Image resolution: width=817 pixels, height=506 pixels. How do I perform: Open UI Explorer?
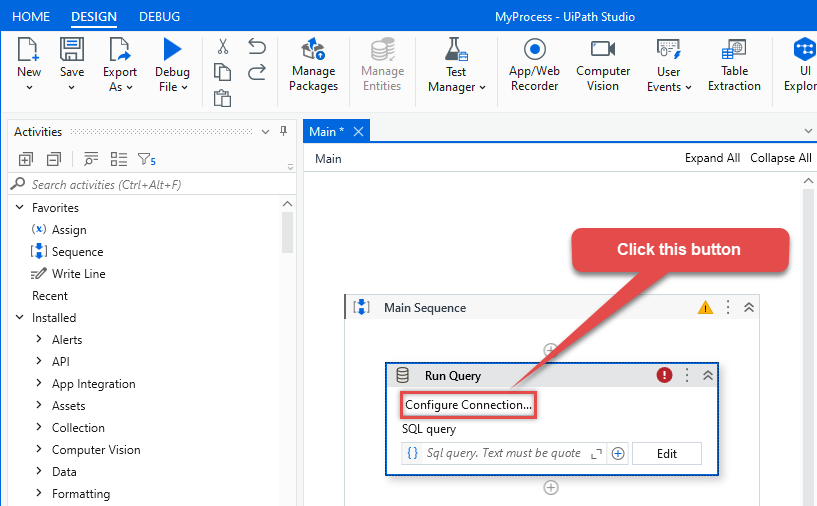click(802, 65)
